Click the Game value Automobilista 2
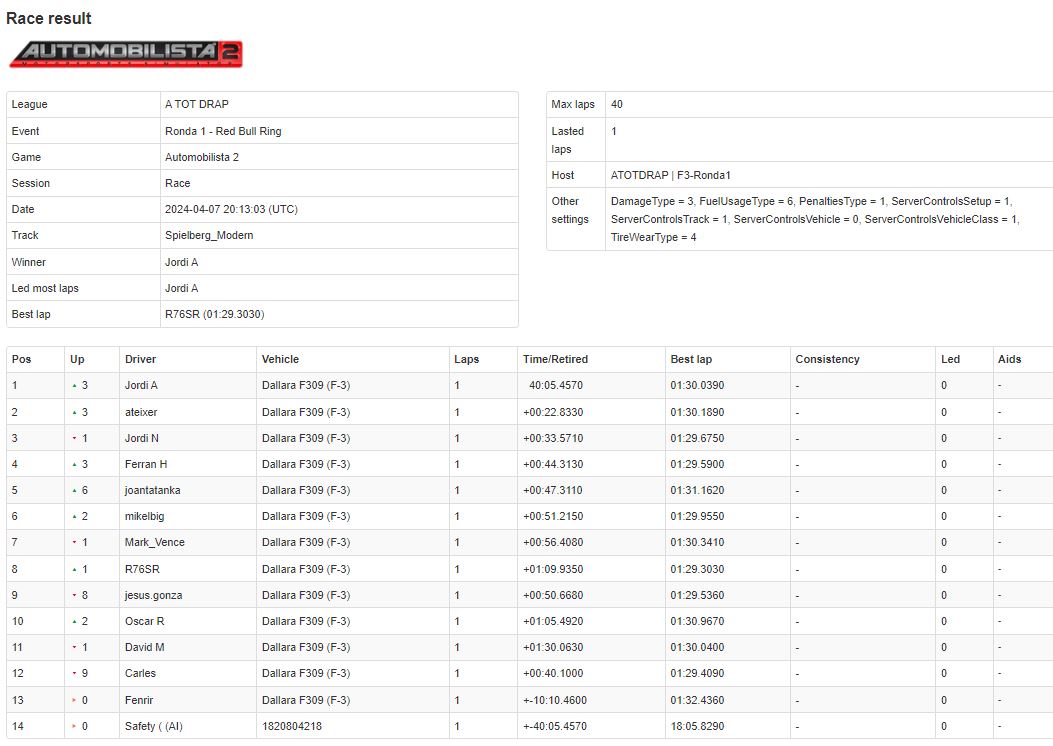The image size is (1053, 746). pos(201,157)
